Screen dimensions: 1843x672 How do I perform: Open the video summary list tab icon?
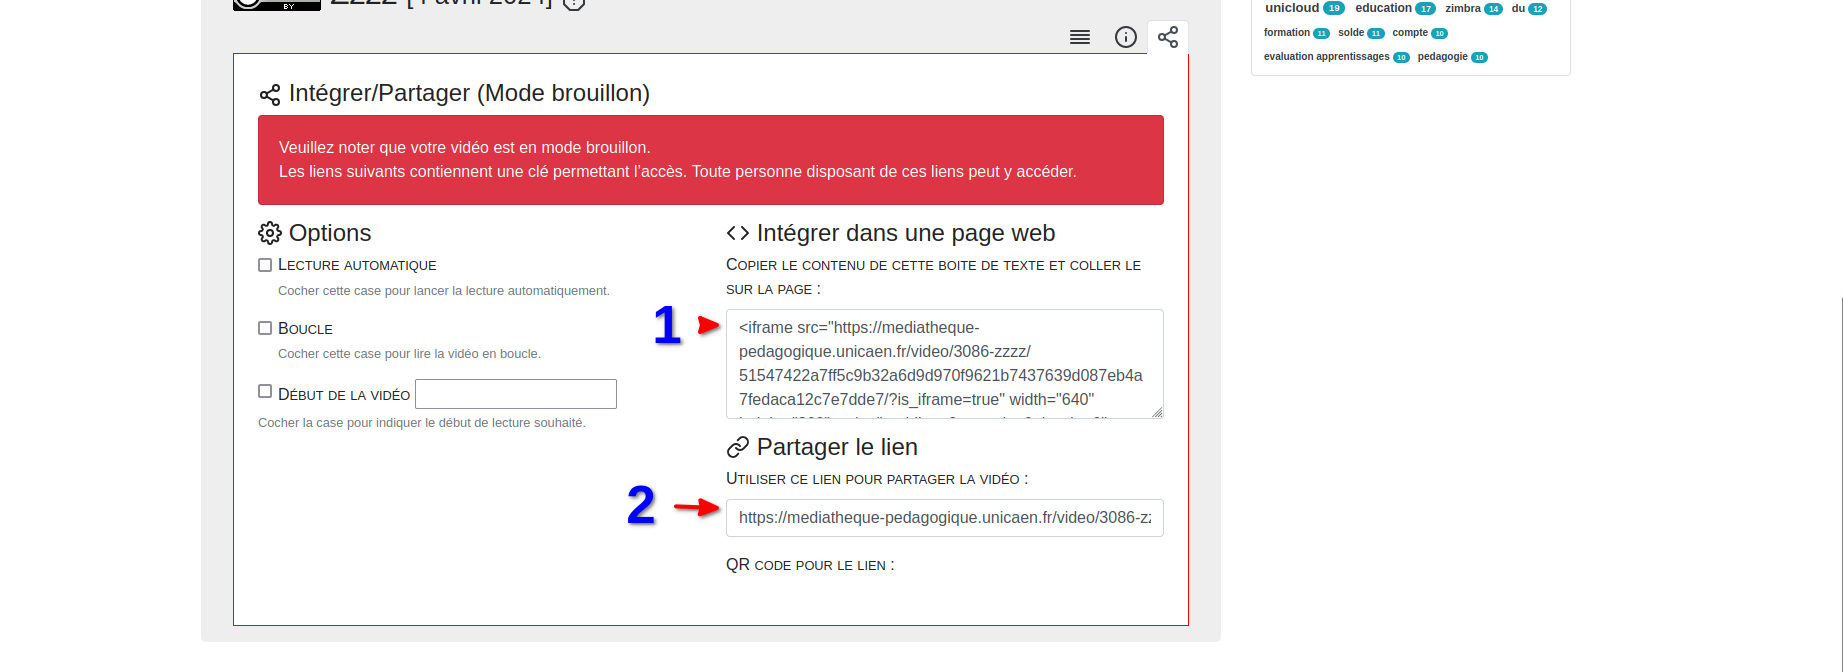point(1080,38)
